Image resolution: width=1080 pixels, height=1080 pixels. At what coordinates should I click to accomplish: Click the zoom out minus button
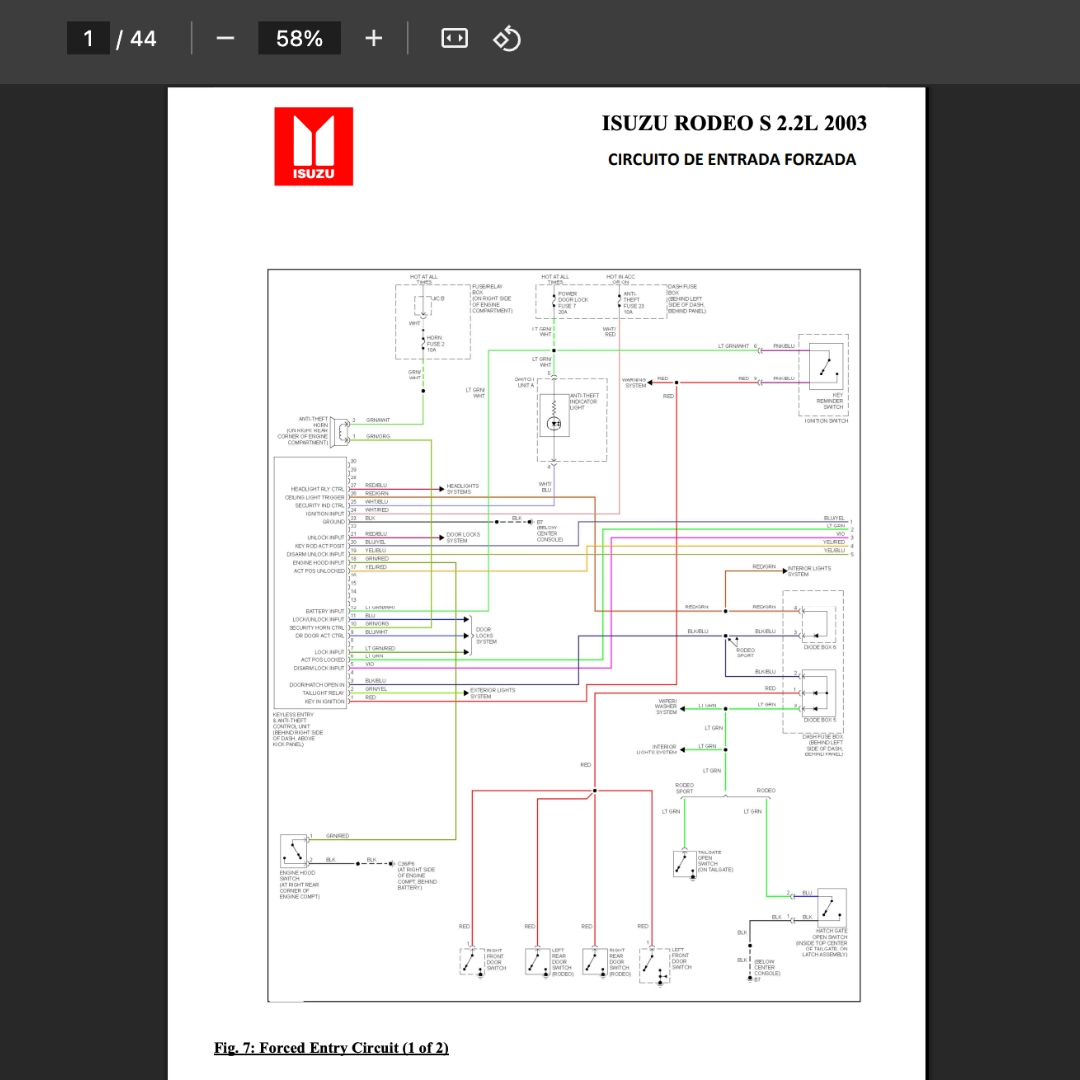(225, 39)
